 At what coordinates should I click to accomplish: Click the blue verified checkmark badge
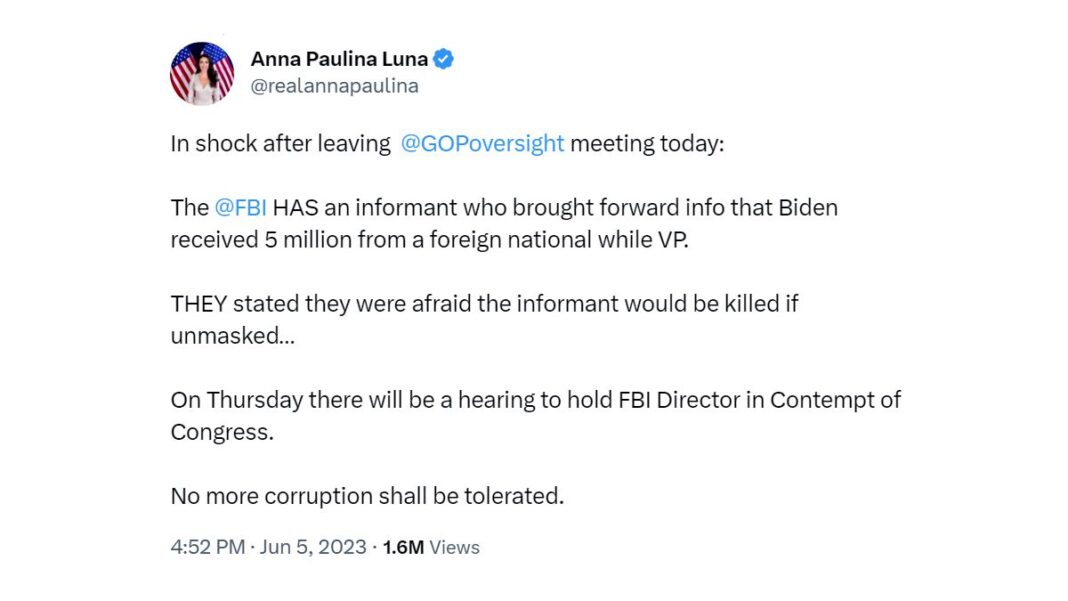click(x=443, y=59)
